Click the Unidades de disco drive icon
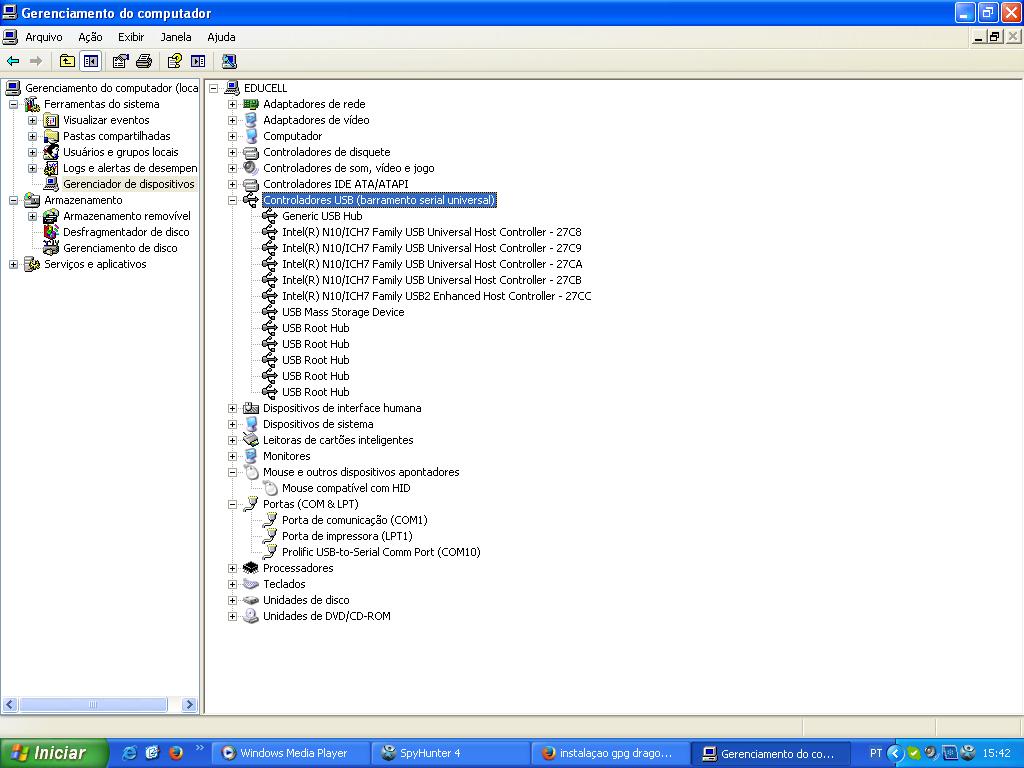Viewport: 1024px width, 768px height. tap(251, 600)
